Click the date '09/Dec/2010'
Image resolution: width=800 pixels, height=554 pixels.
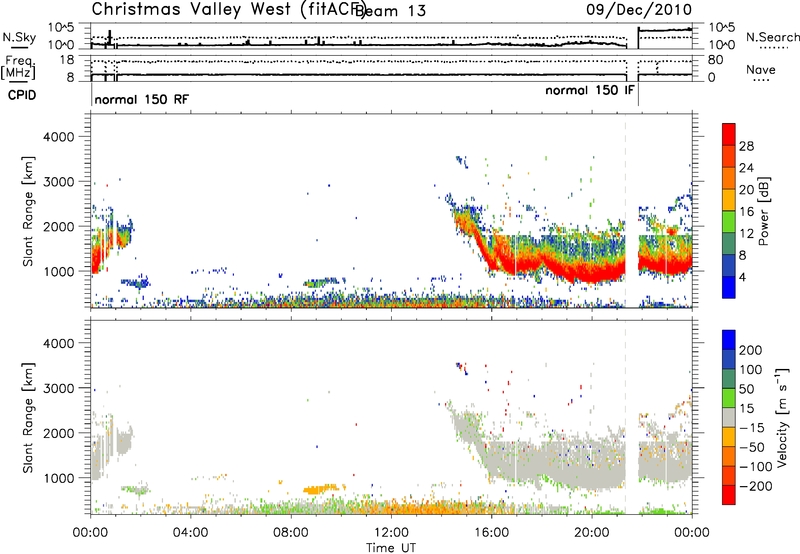coord(639,10)
